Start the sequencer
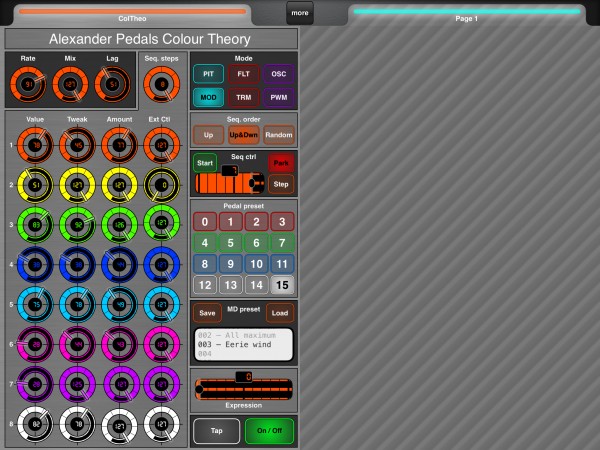Image resolution: width=600 pixels, height=450 pixels. pos(205,163)
